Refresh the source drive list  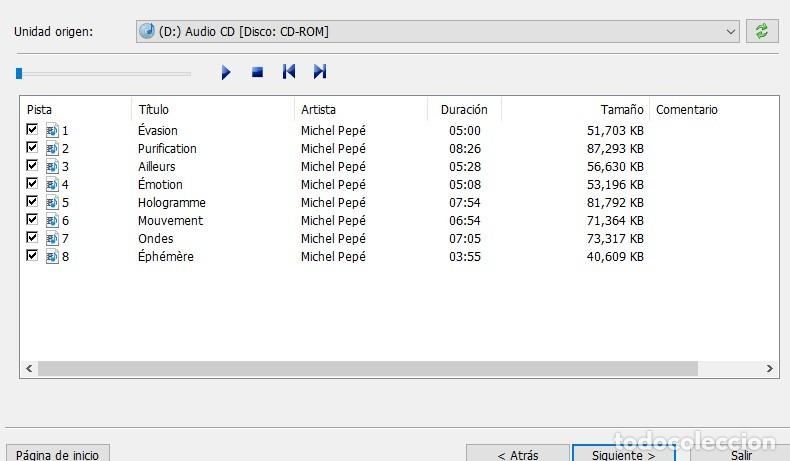pyautogui.click(x=762, y=31)
